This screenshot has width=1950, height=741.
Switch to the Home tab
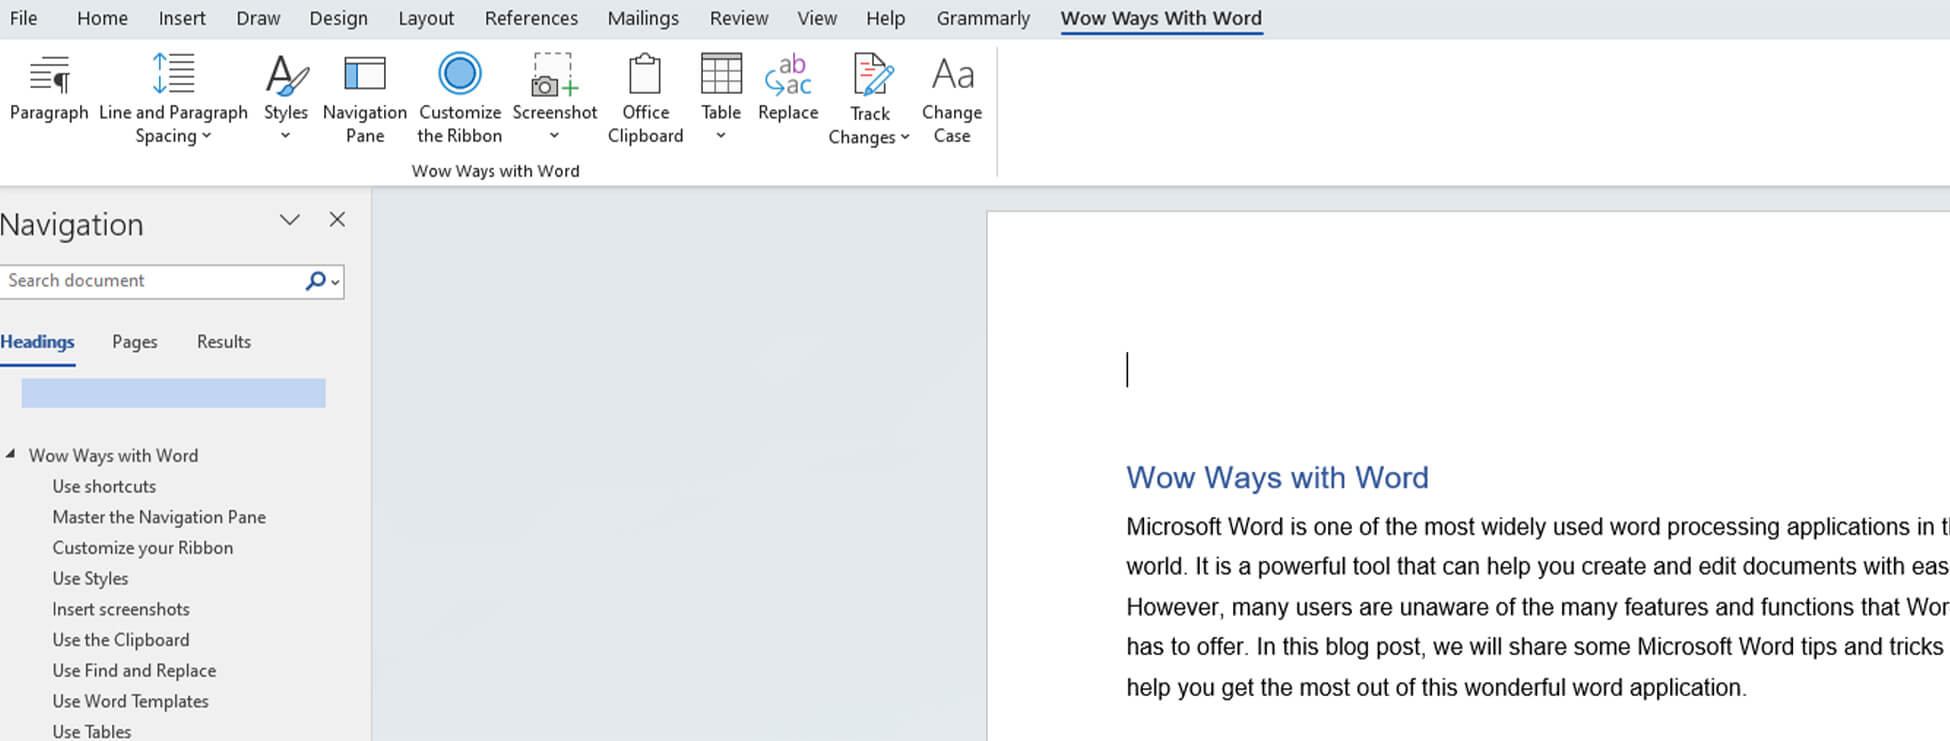(x=102, y=18)
